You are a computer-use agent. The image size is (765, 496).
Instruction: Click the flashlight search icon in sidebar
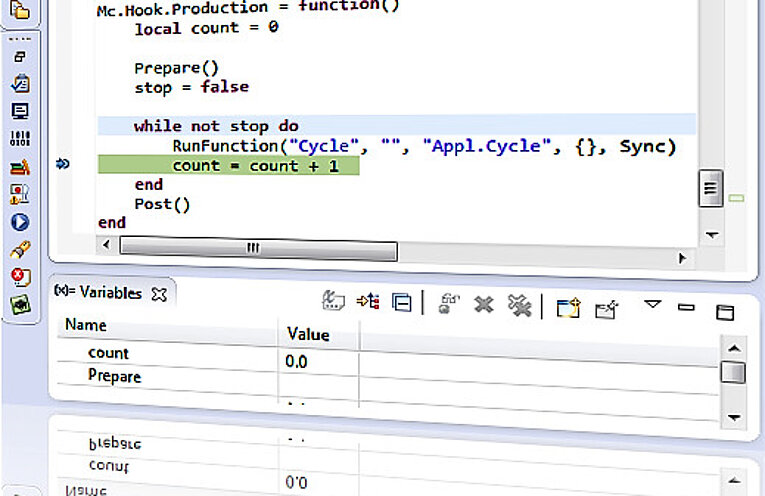tap(19, 249)
